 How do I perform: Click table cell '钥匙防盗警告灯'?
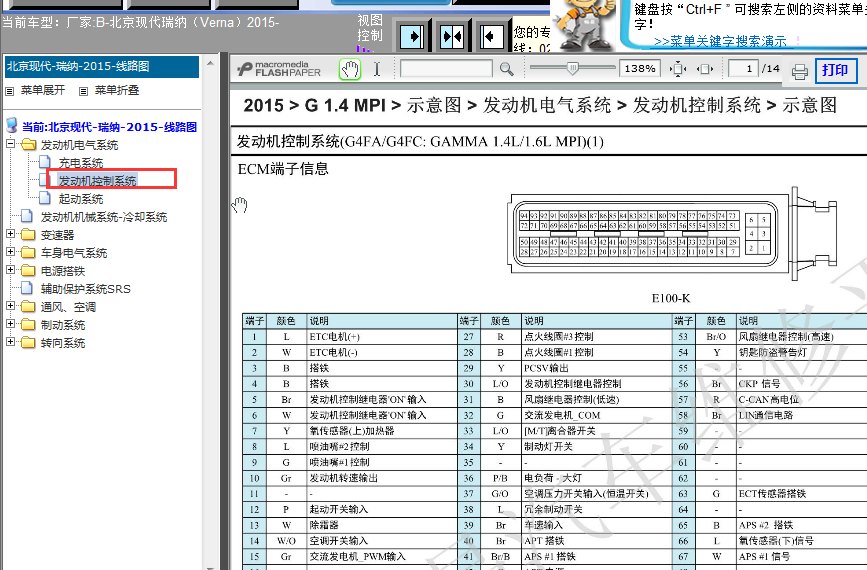(x=802, y=353)
